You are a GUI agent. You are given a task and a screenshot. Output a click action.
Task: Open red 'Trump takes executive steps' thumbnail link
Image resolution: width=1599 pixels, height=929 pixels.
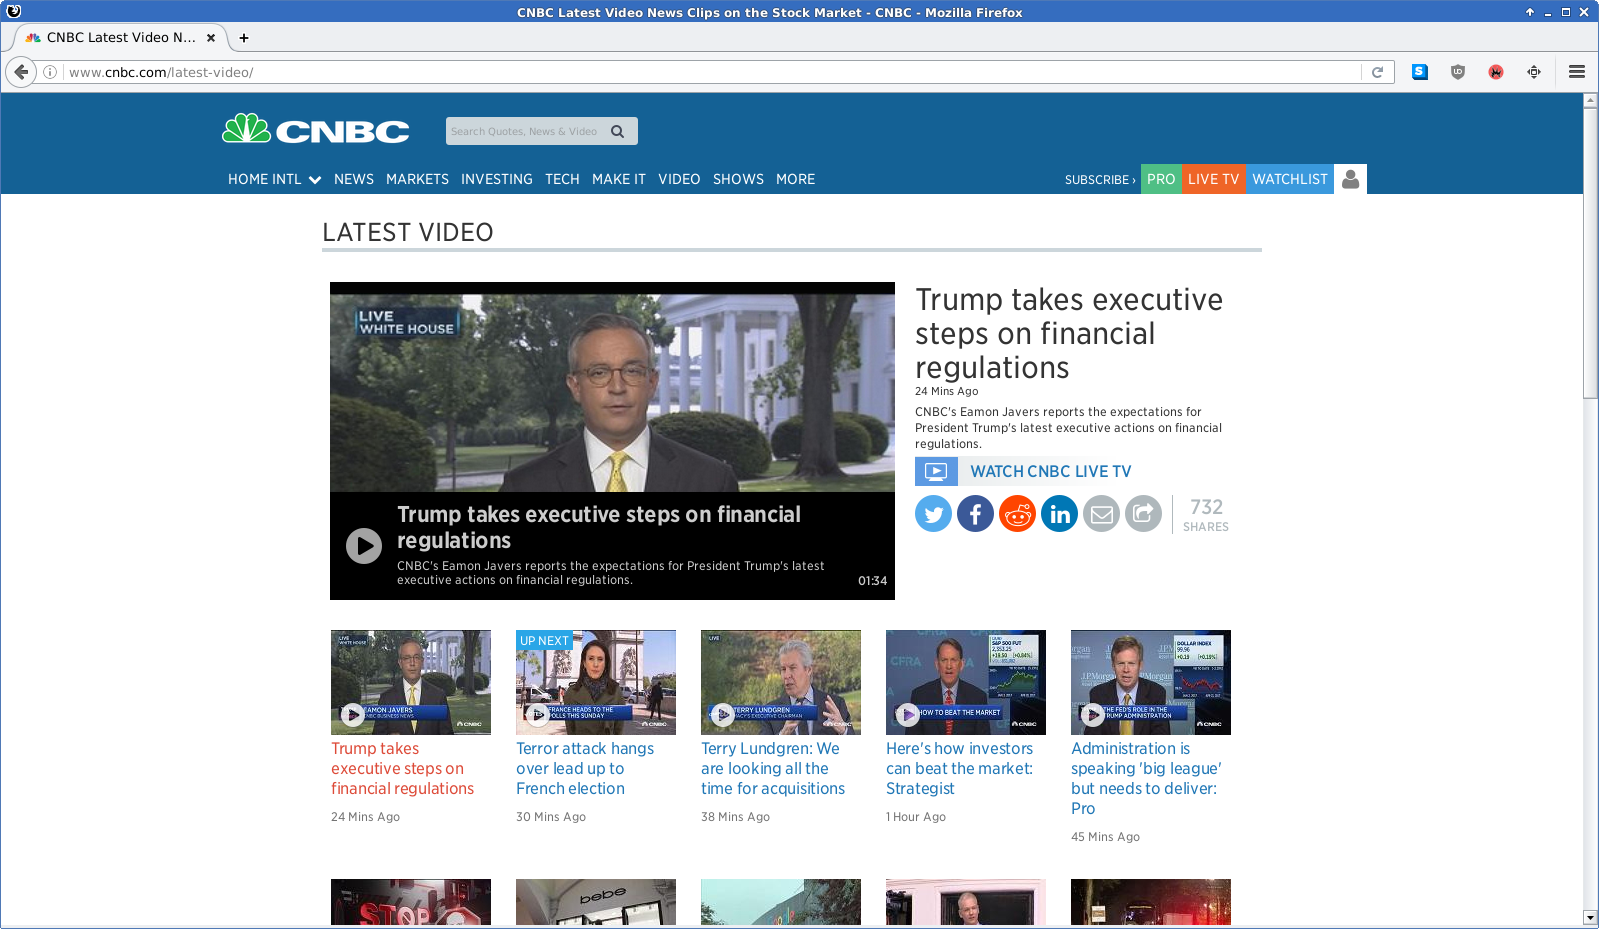coord(402,768)
